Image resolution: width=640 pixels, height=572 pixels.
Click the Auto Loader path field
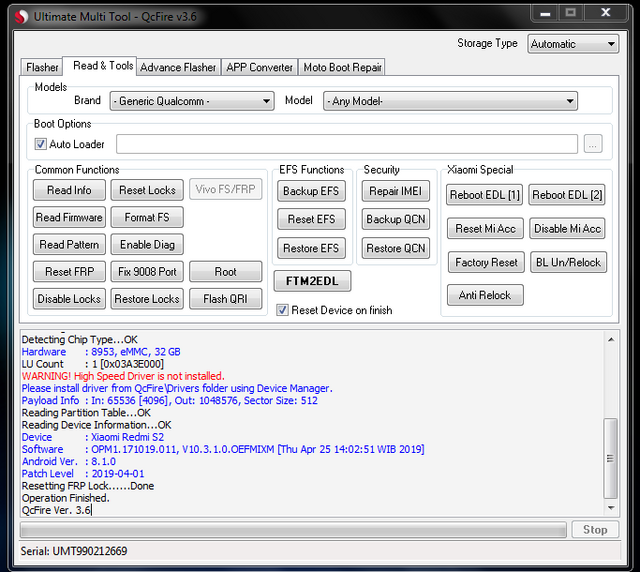pyautogui.click(x=347, y=144)
